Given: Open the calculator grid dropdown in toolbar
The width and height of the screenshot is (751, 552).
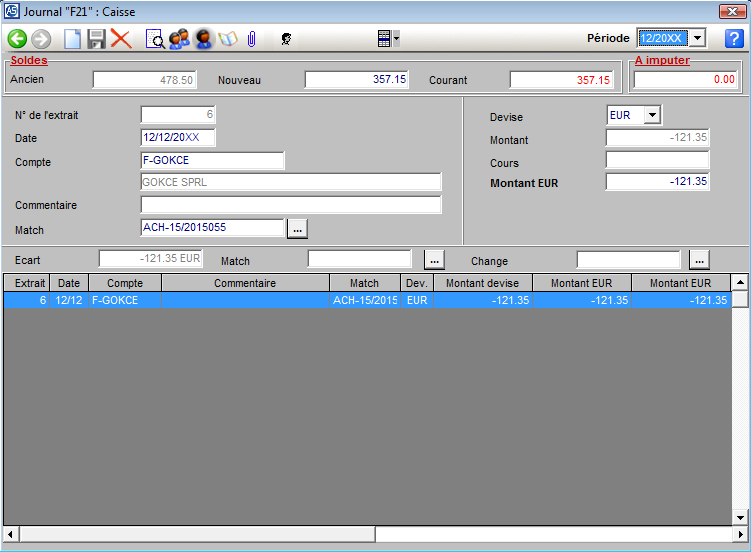Looking at the screenshot, I should [387, 39].
